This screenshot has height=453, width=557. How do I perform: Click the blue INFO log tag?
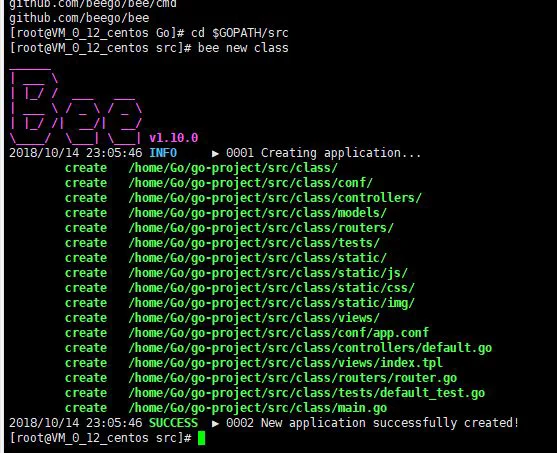tap(163, 153)
